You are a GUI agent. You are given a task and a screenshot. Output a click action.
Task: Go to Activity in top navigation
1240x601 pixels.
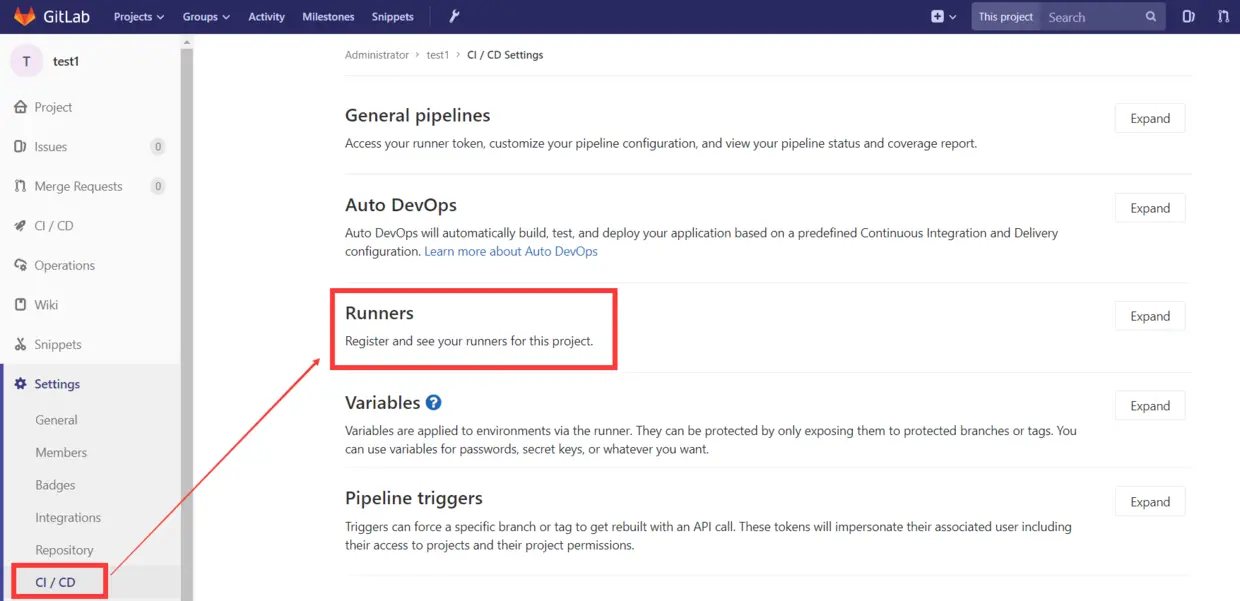pyautogui.click(x=266, y=17)
